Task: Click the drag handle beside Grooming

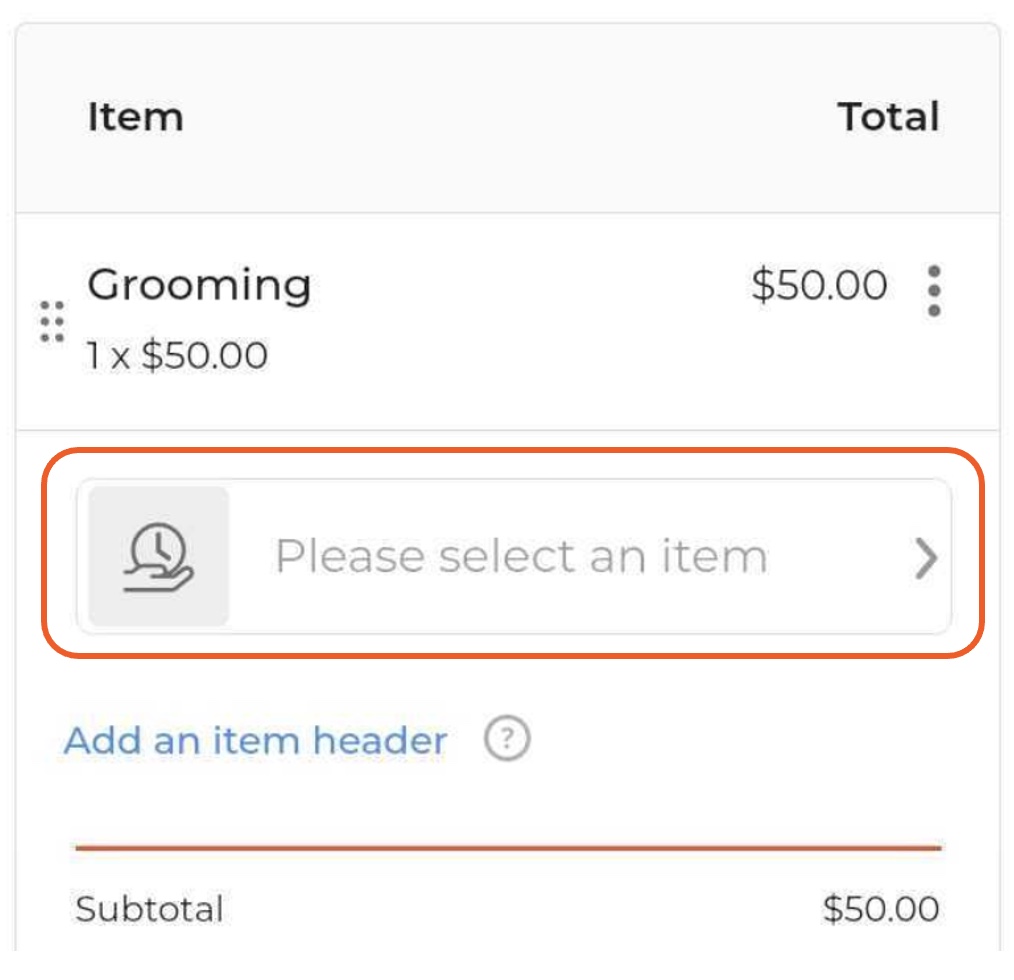Action: [52, 322]
